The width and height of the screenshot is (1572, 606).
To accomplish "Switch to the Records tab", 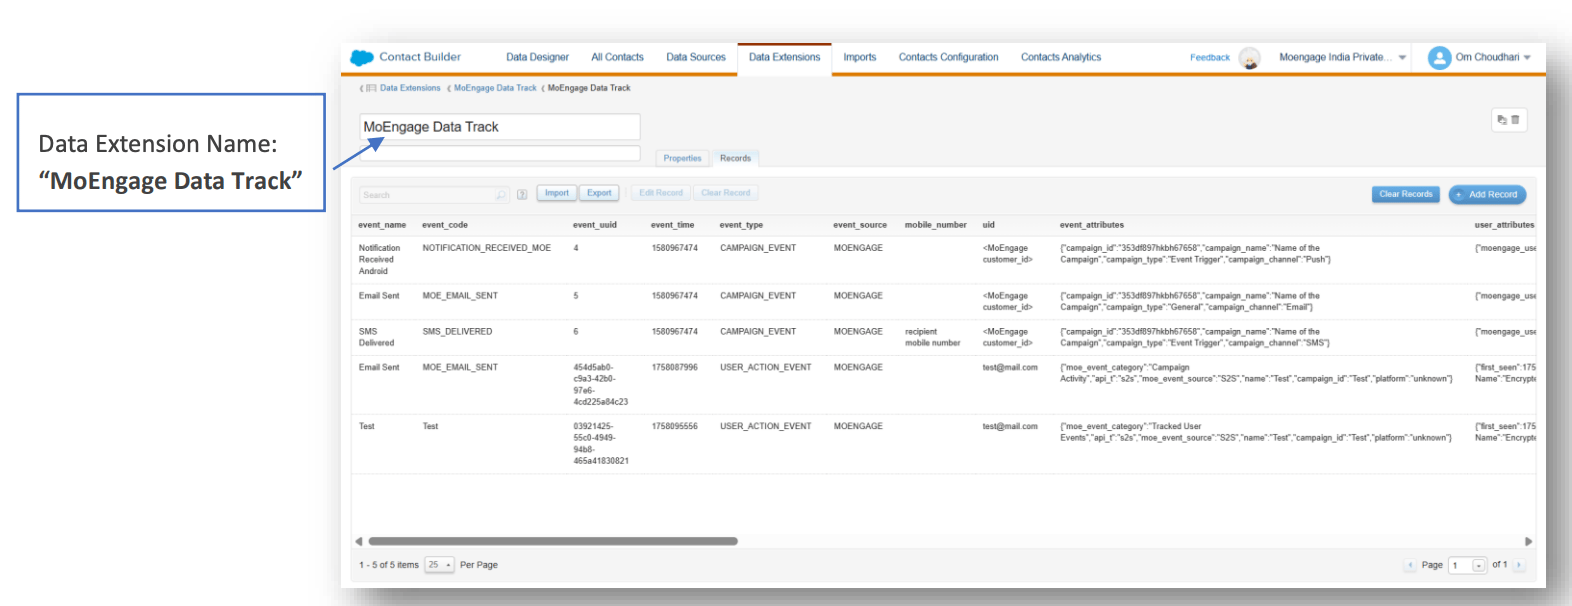I will (735, 158).
